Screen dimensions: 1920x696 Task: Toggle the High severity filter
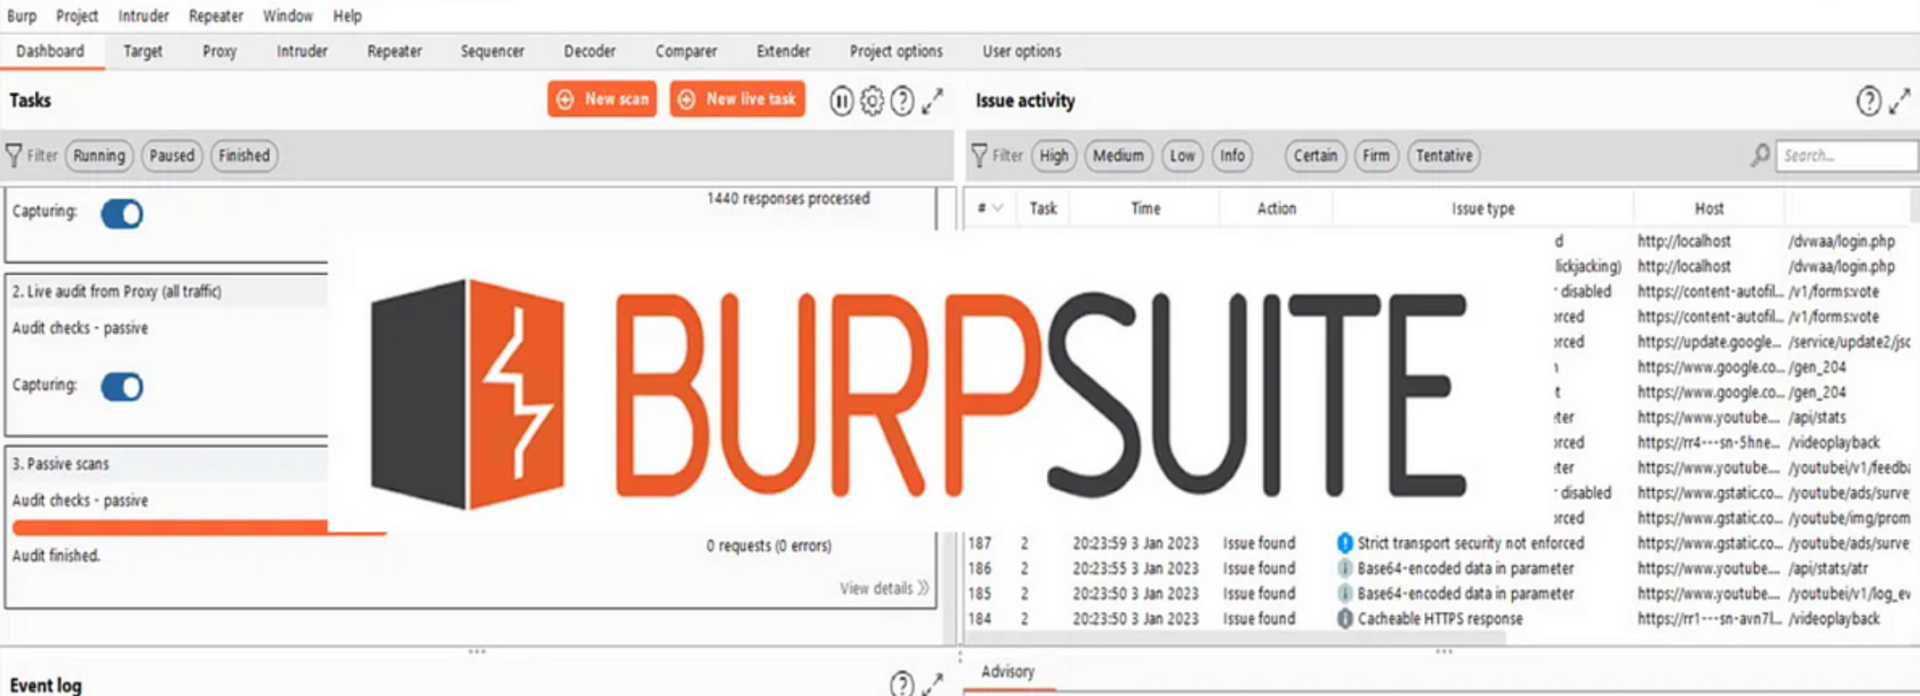(1054, 156)
